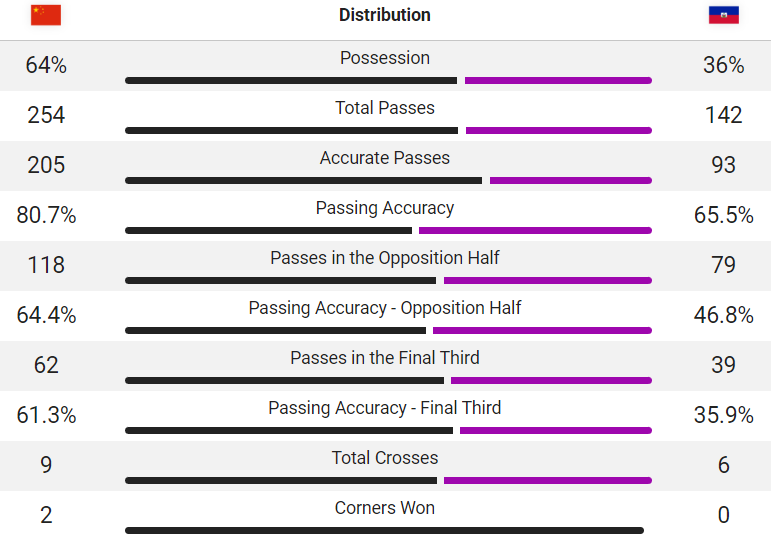Click the black Total Passes bar segment
Image resolution: width=771 pixels, height=540 pixels.
292,131
